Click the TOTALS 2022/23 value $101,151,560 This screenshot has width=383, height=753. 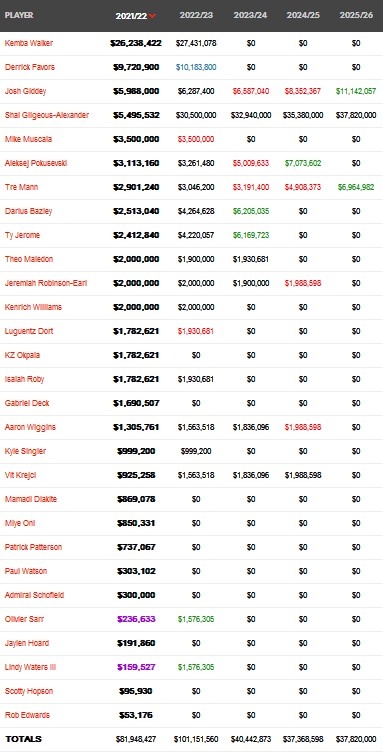coord(196,739)
